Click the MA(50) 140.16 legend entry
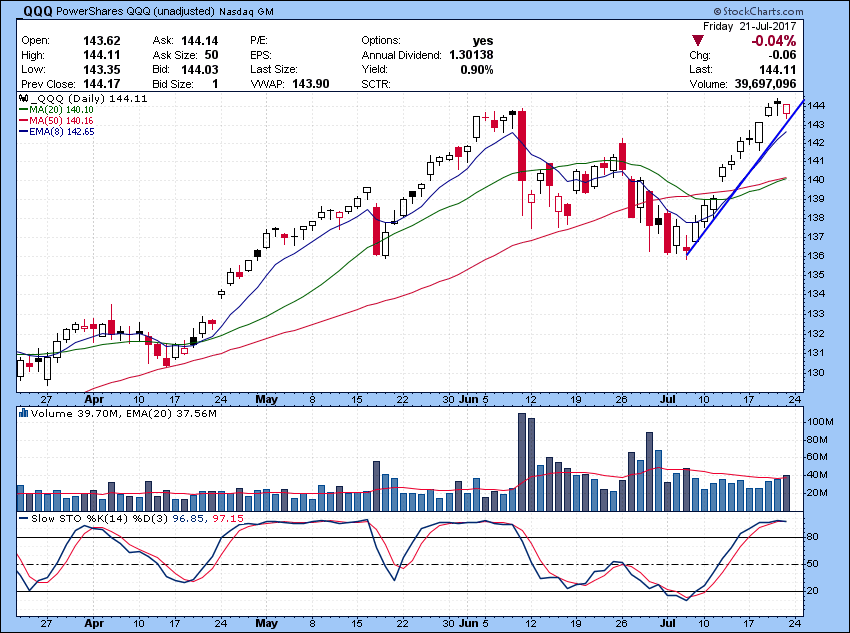This screenshot has width=850, height=633. tap(57, 120)
